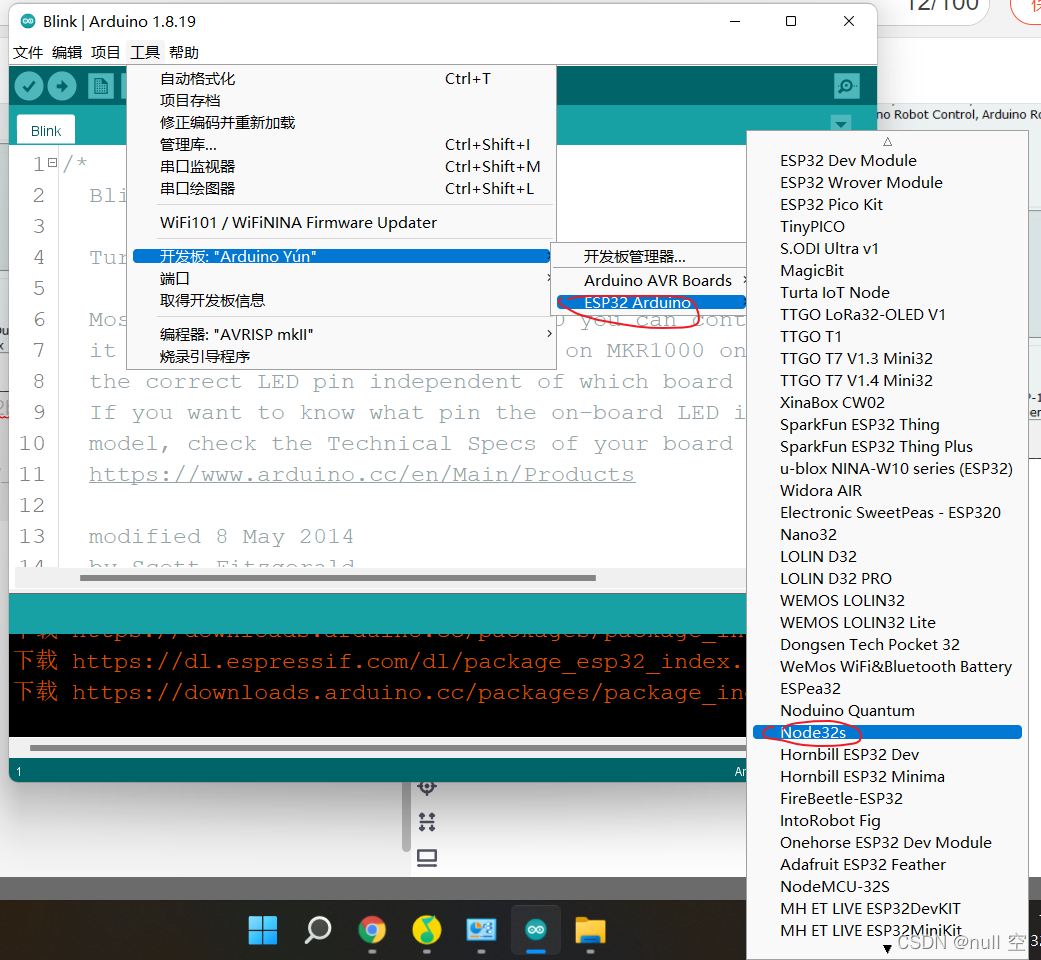1041x960 pixels.
Task: Open 串口监视器 from the Tools menu
Action: [341, 167]
